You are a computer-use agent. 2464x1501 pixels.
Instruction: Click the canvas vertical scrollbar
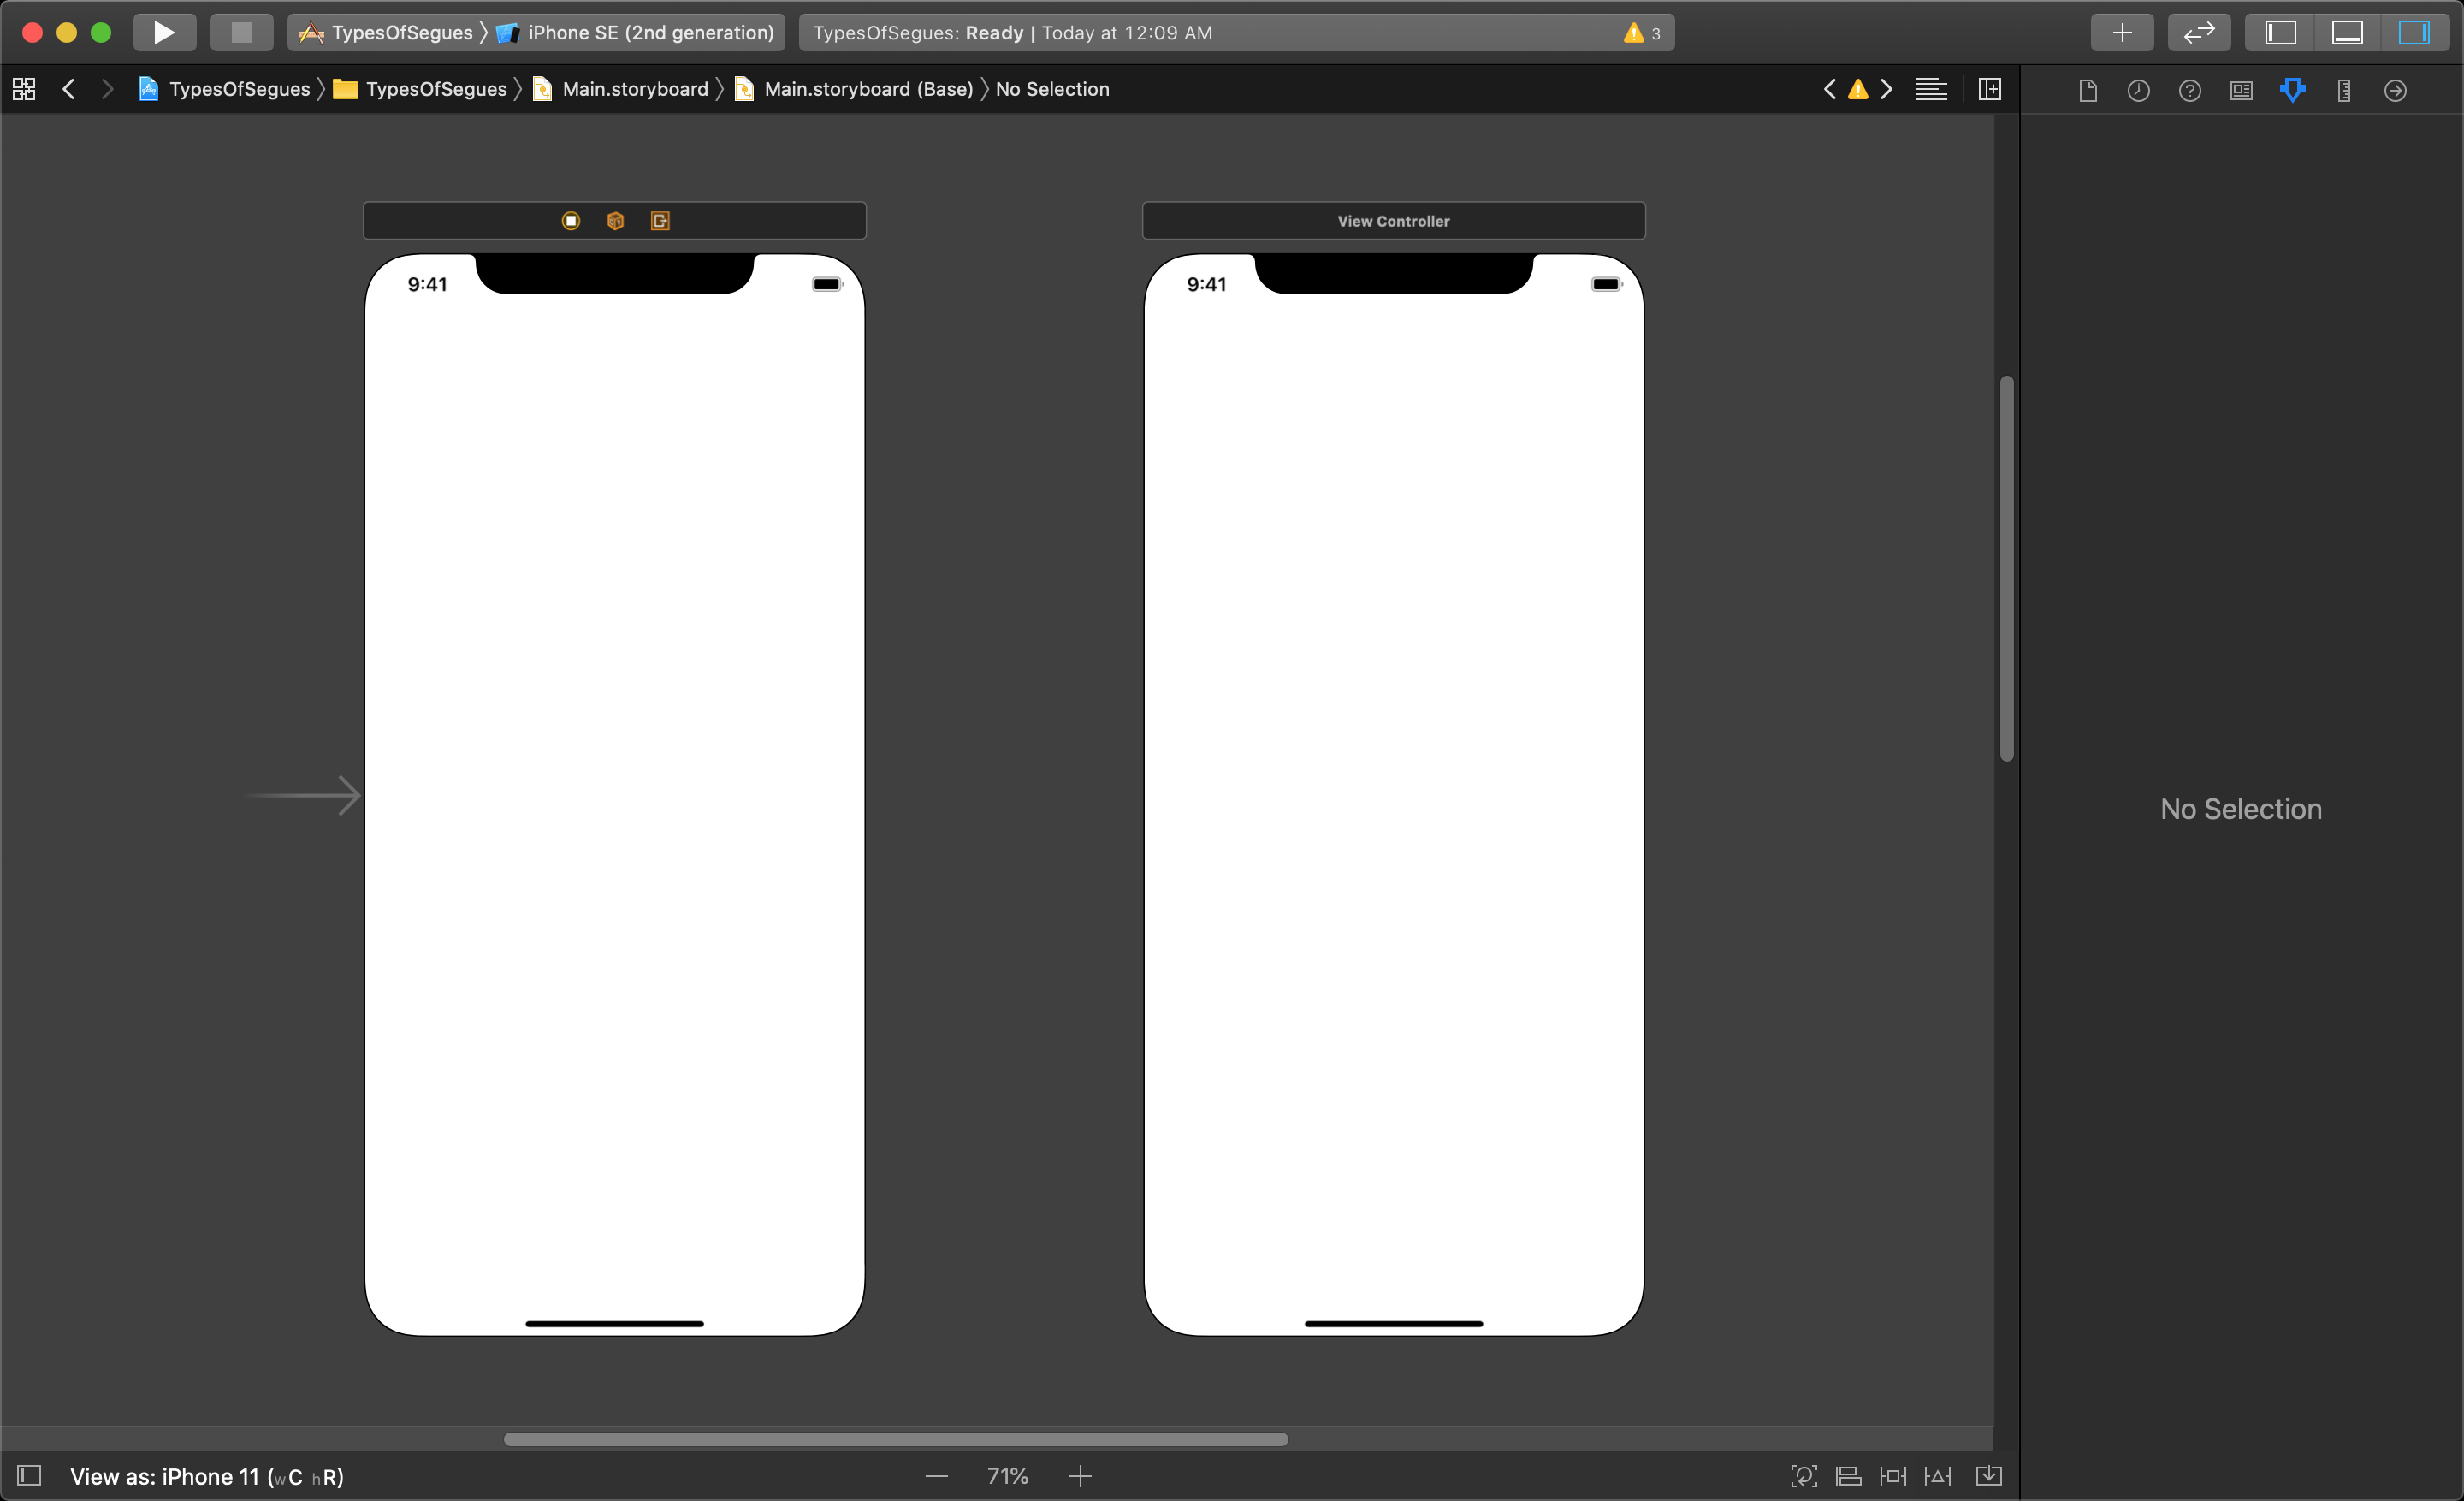(x=2007, y=569)
